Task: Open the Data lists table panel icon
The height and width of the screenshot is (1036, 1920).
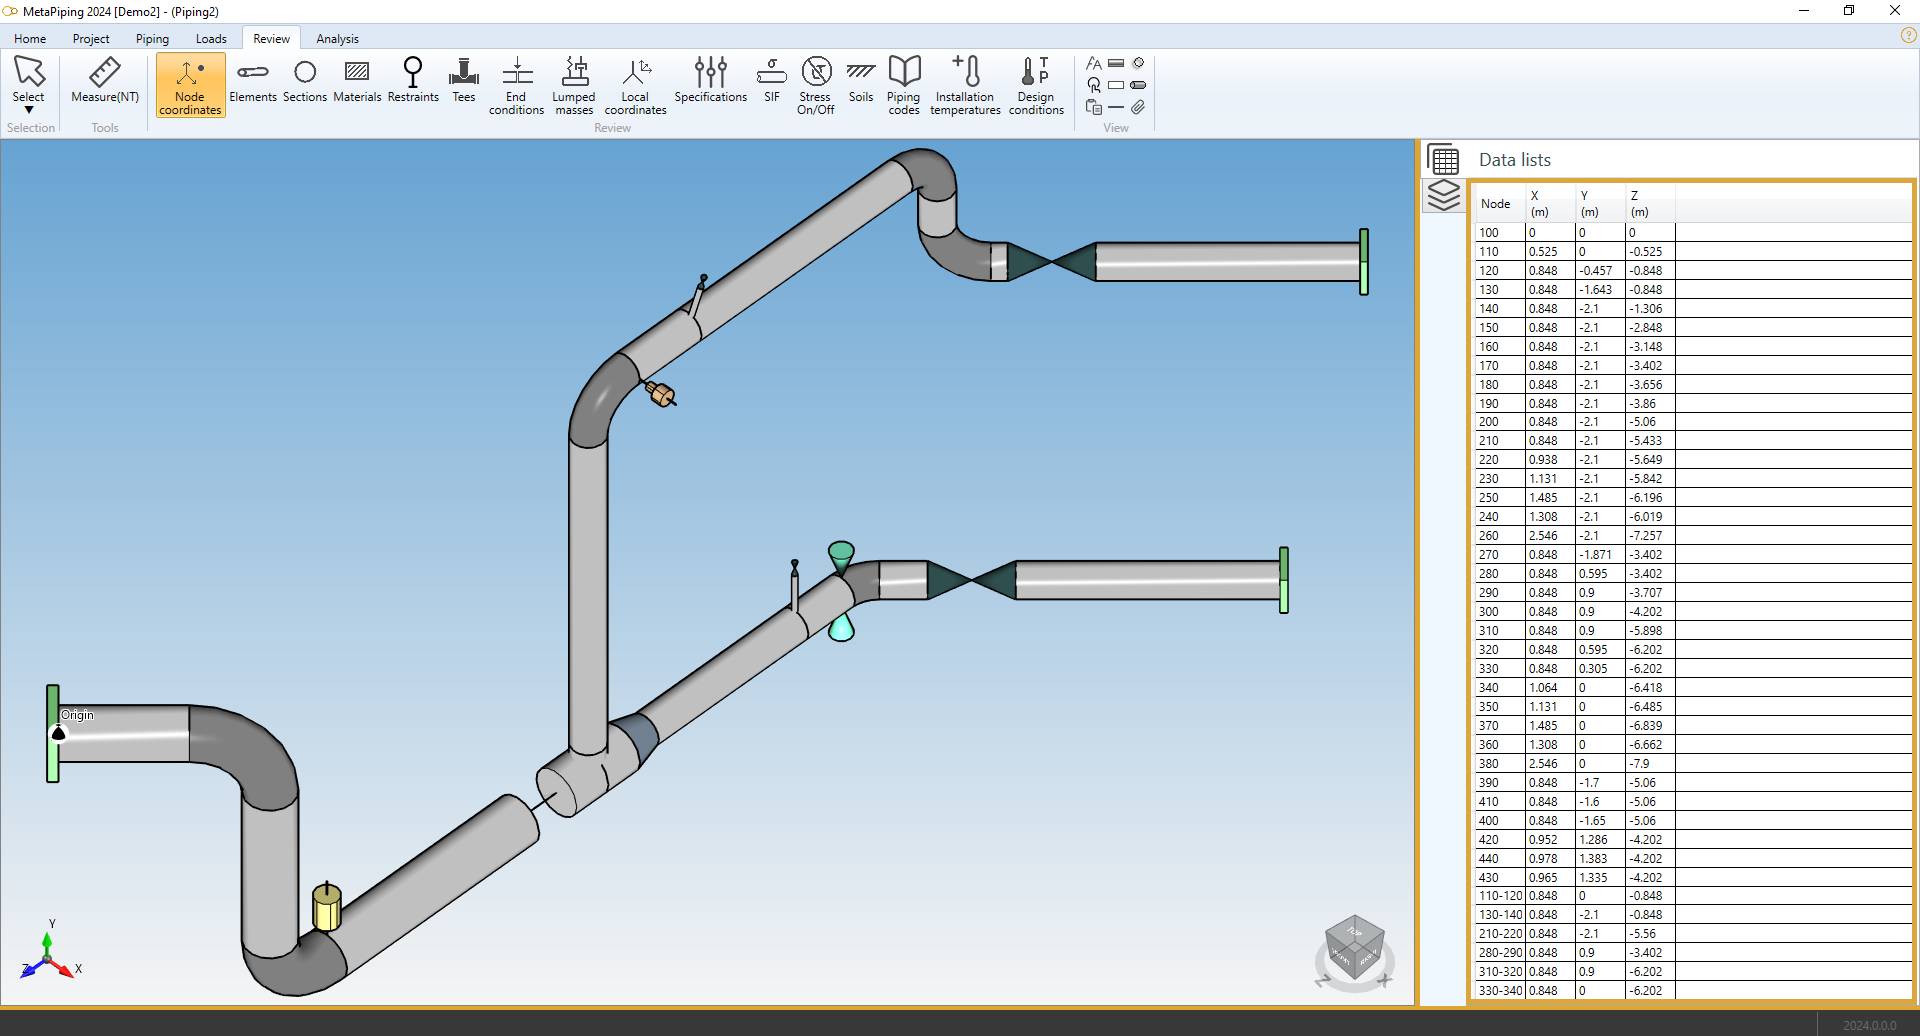Action: pyautogui.click(x=1443, y=160)
